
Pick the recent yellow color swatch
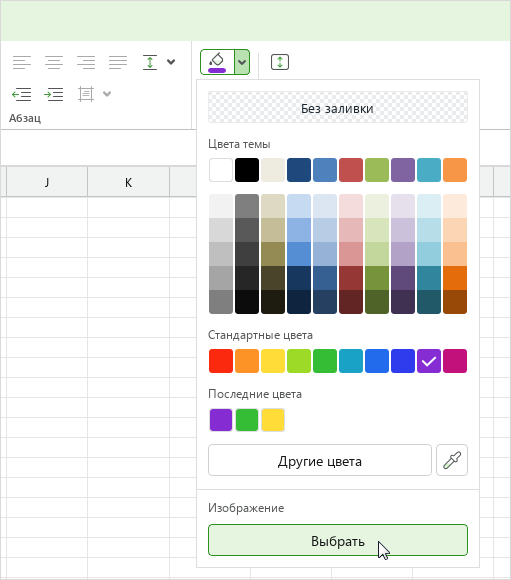tap(273, 420)
